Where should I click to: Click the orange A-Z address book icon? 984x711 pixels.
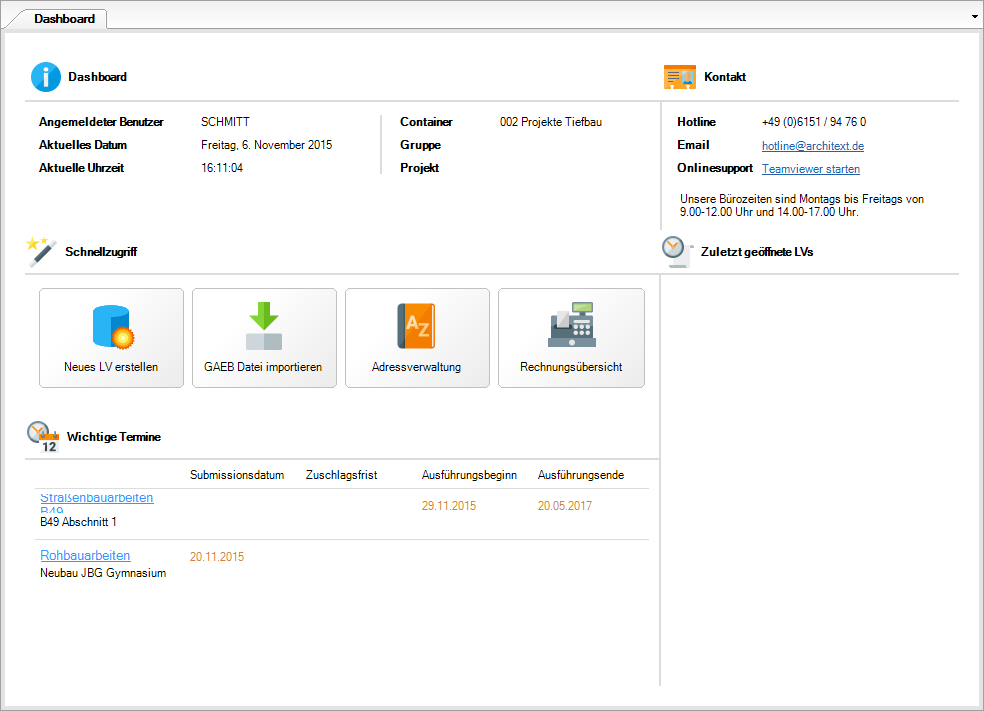point(416,326)
